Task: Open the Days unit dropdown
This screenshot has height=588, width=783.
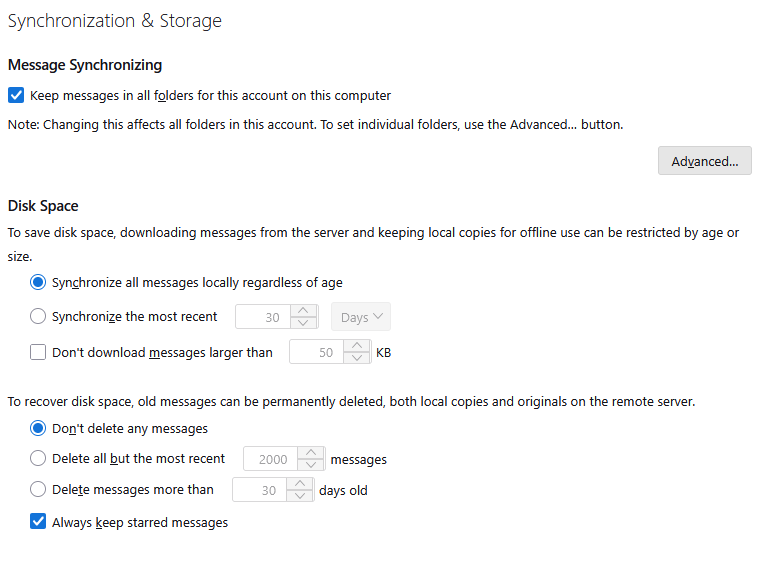Action: (360, 317)
